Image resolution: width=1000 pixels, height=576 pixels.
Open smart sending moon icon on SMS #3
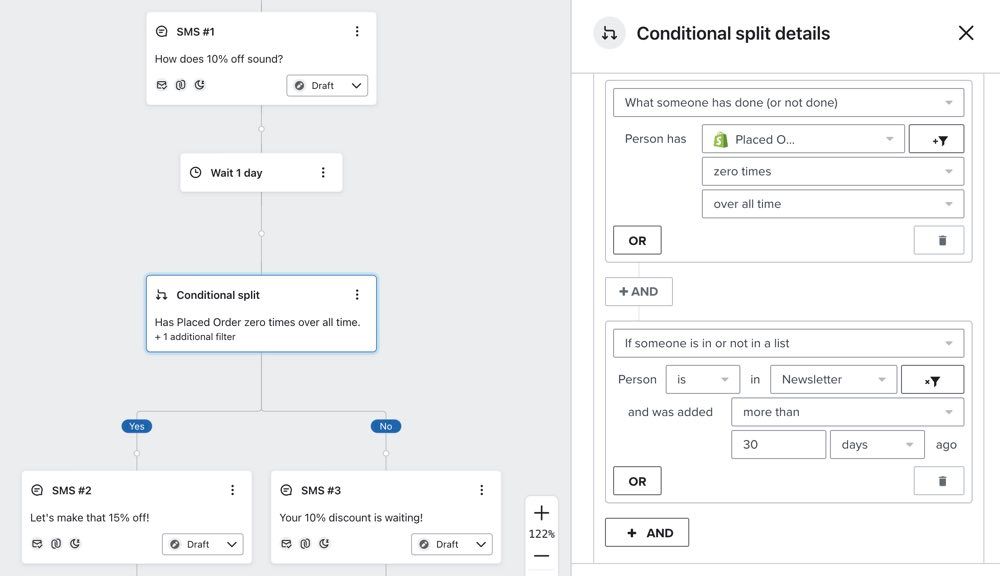click(x=322, y=543)
